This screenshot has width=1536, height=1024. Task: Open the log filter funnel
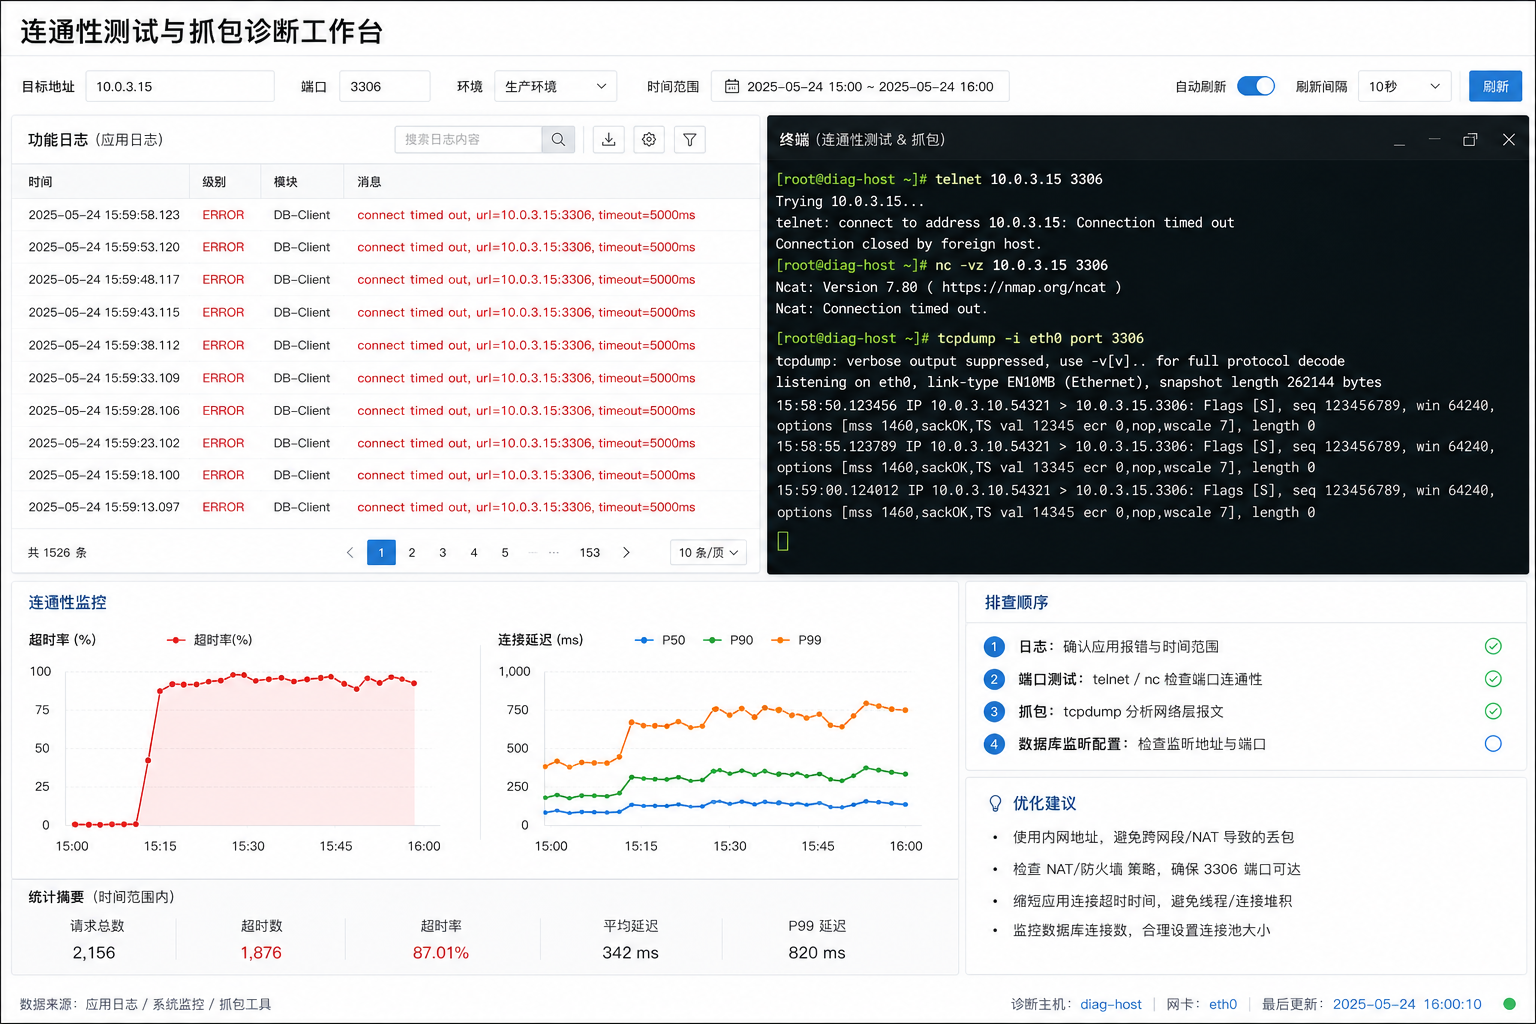point(690,140)
